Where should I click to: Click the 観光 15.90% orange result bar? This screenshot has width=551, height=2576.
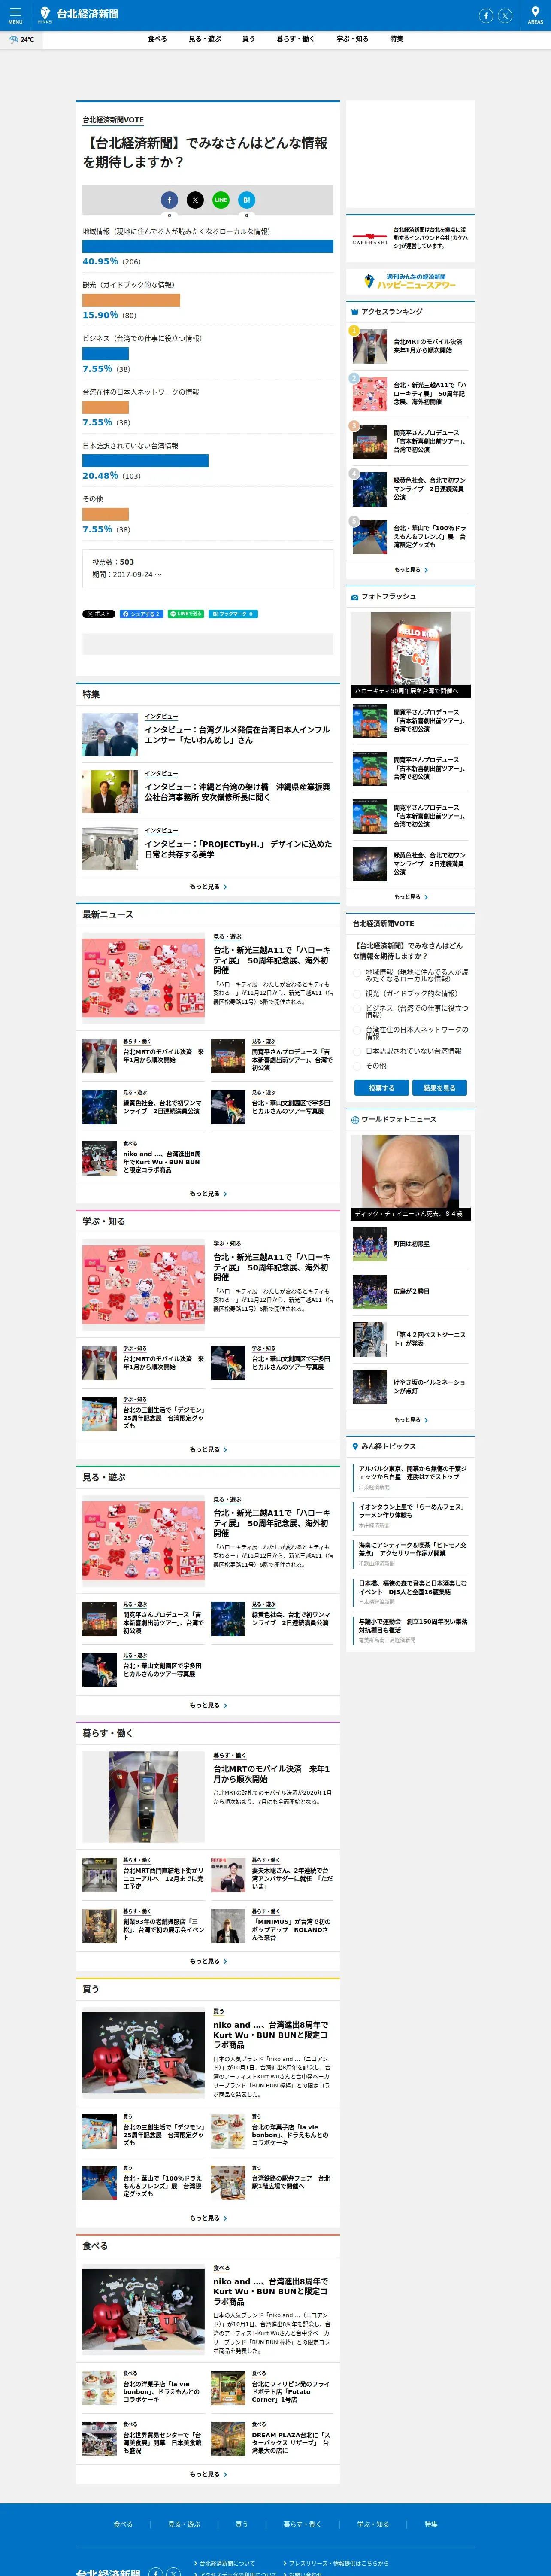pos(131,300)
